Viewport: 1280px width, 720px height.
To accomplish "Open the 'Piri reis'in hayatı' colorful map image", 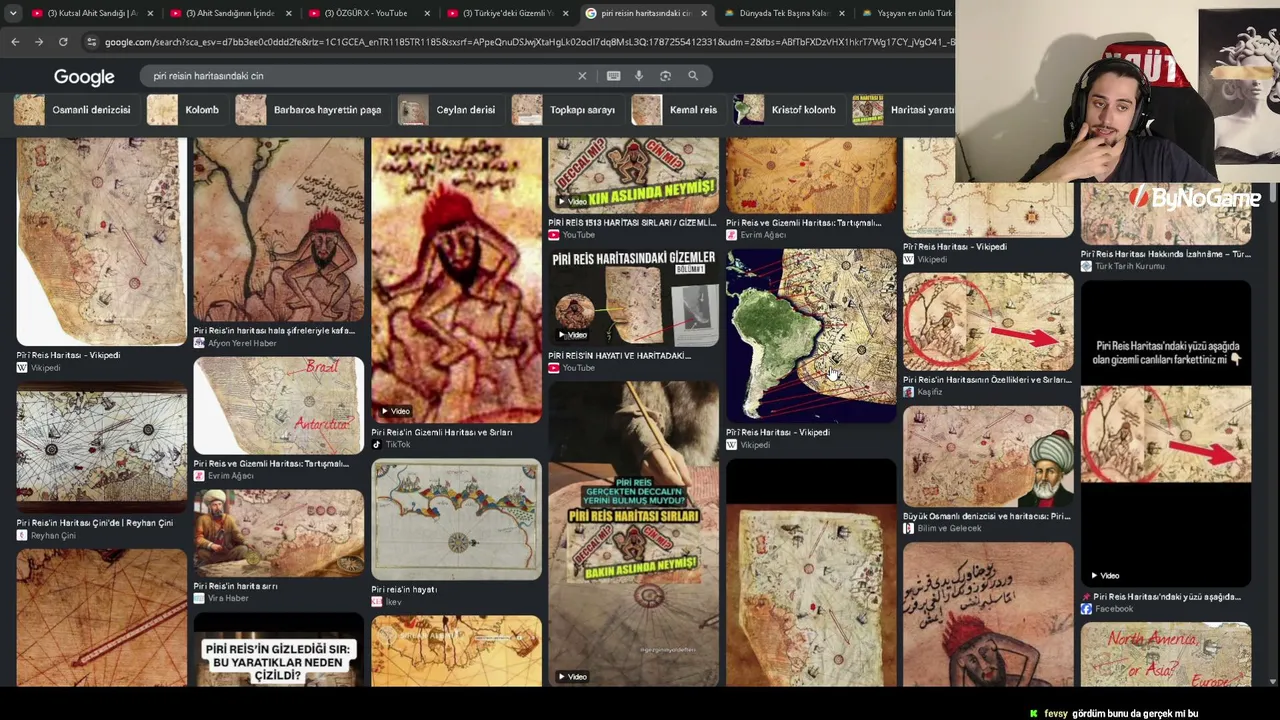I will pos(456,519).
